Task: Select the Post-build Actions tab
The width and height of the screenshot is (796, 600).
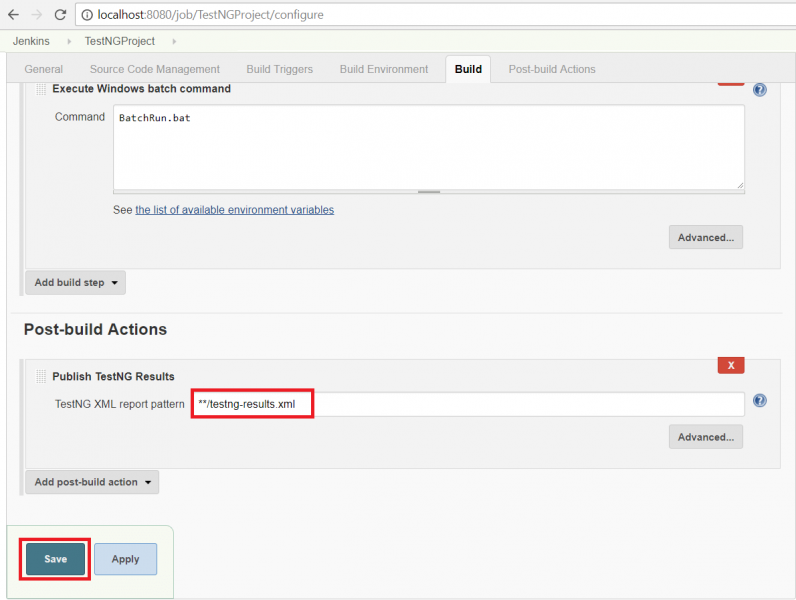Action: [551, 69]
